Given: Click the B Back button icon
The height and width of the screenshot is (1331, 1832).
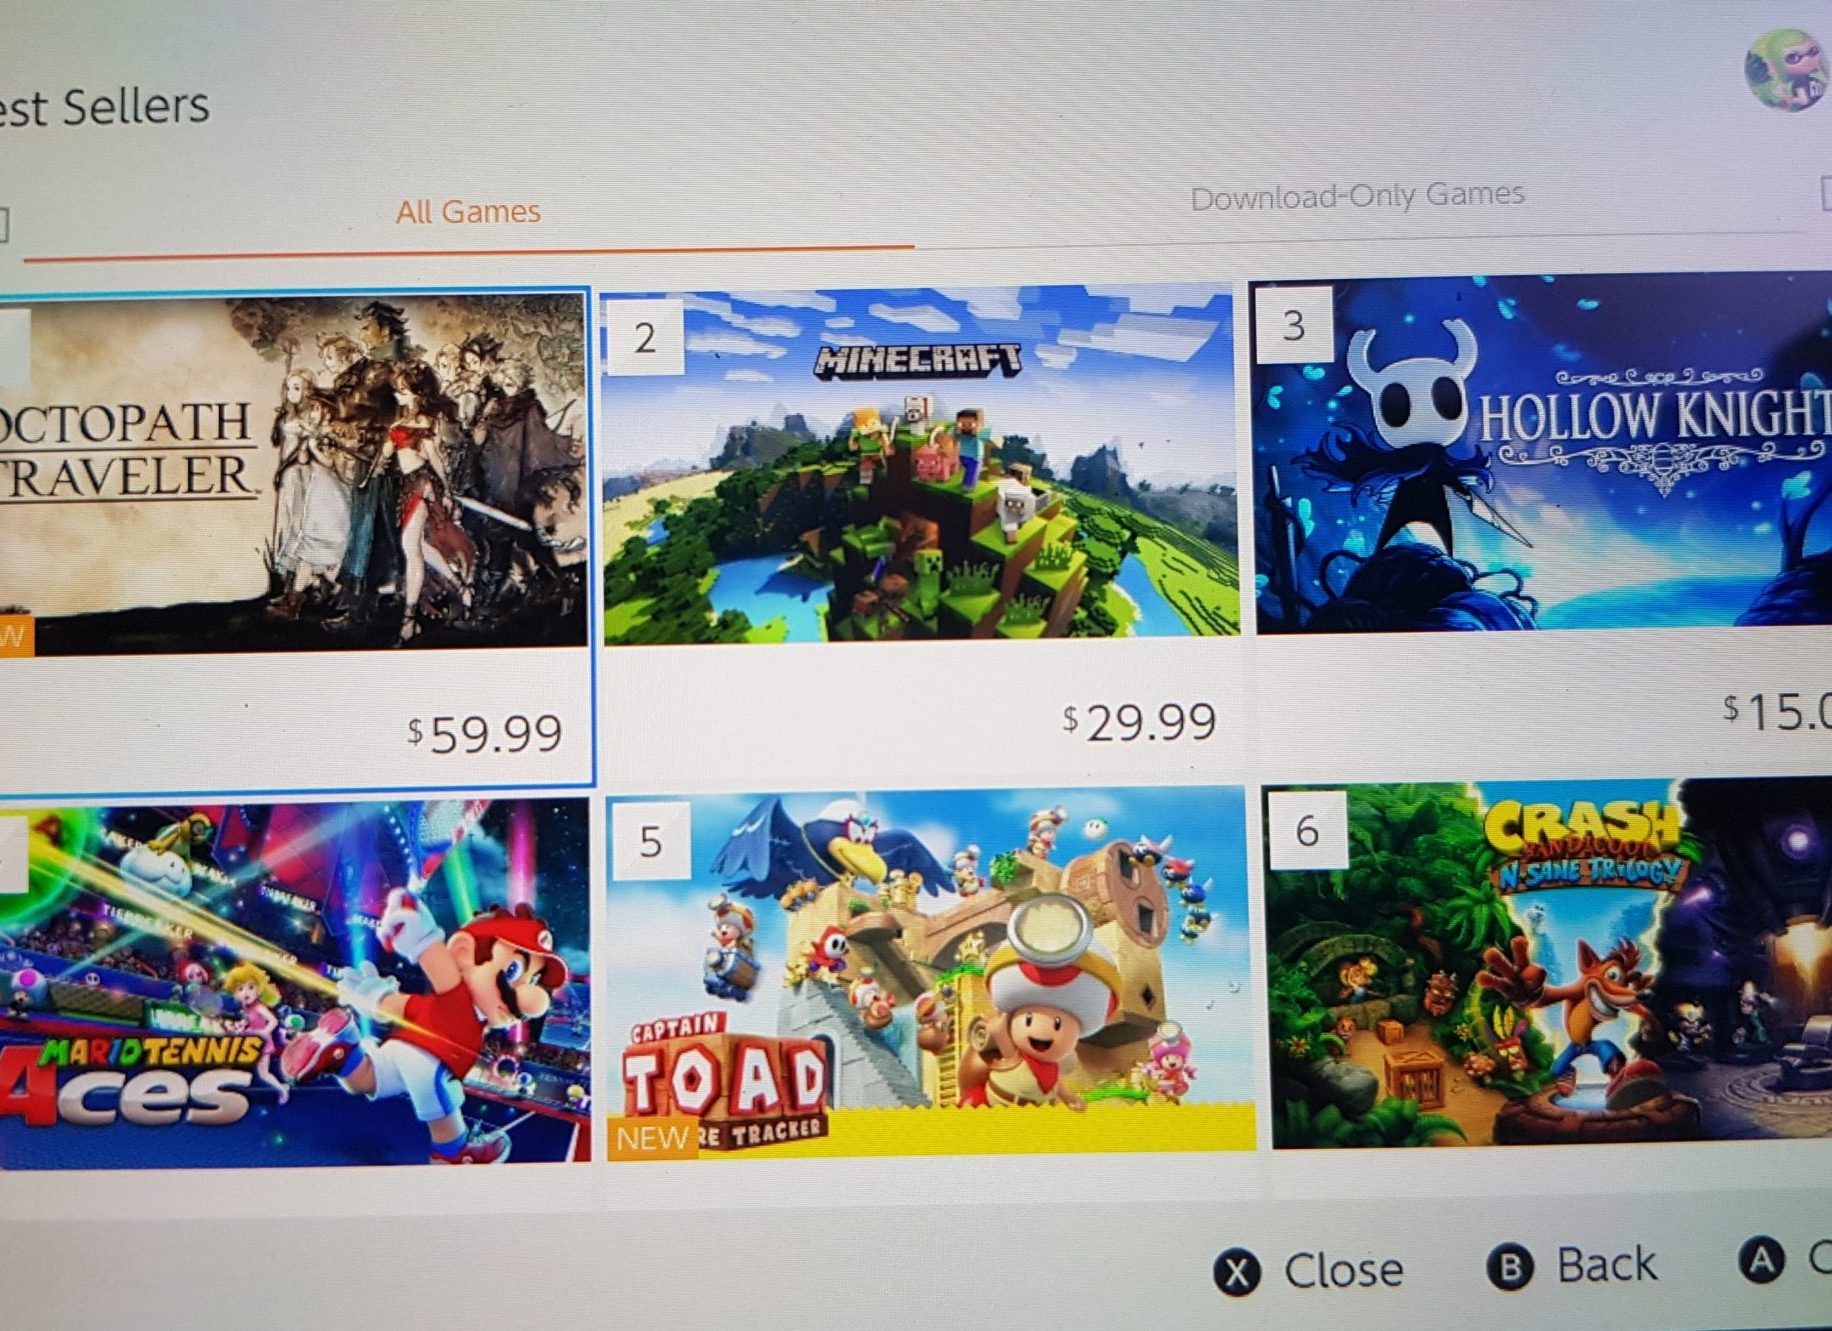Looking at the screenshot, I should [1510, 1268].
